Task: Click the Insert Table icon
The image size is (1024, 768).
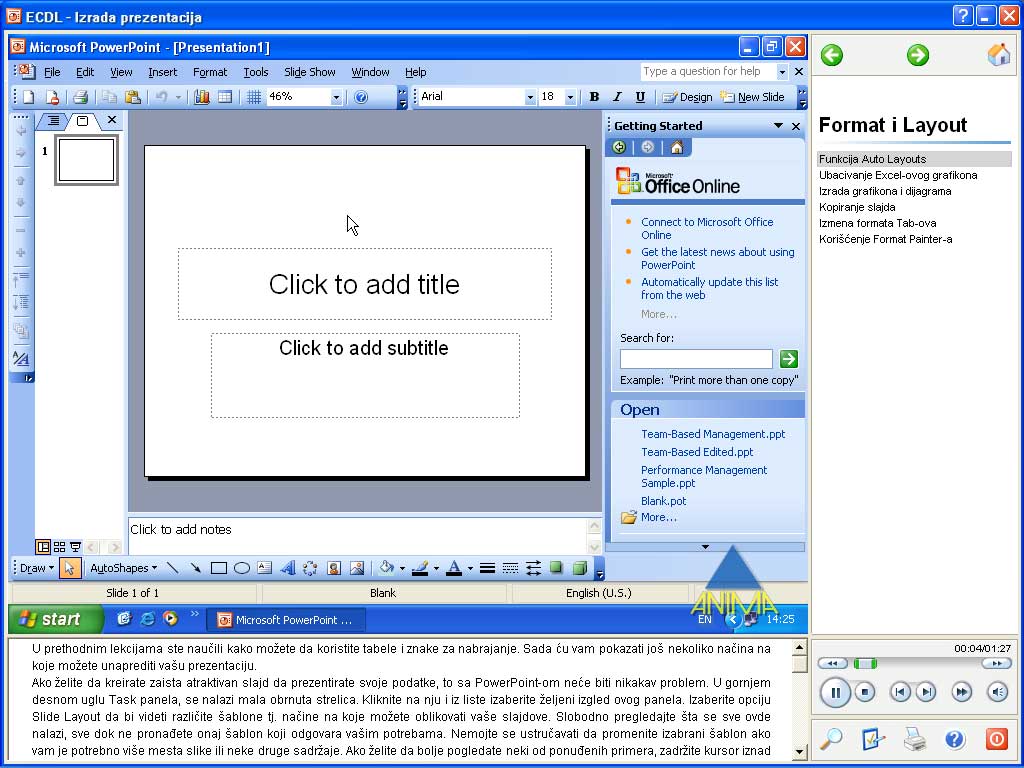Action: (225, 97)
